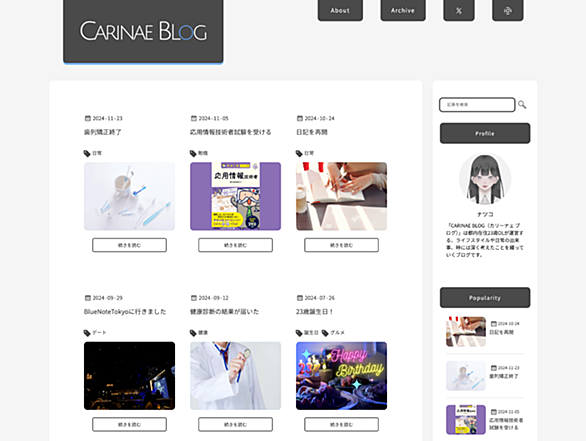Image resolution: width=586 pixels, height=441 pixels.
Task: Open the toothbrush post thumbnail in main list
Action: click(129, 196)
